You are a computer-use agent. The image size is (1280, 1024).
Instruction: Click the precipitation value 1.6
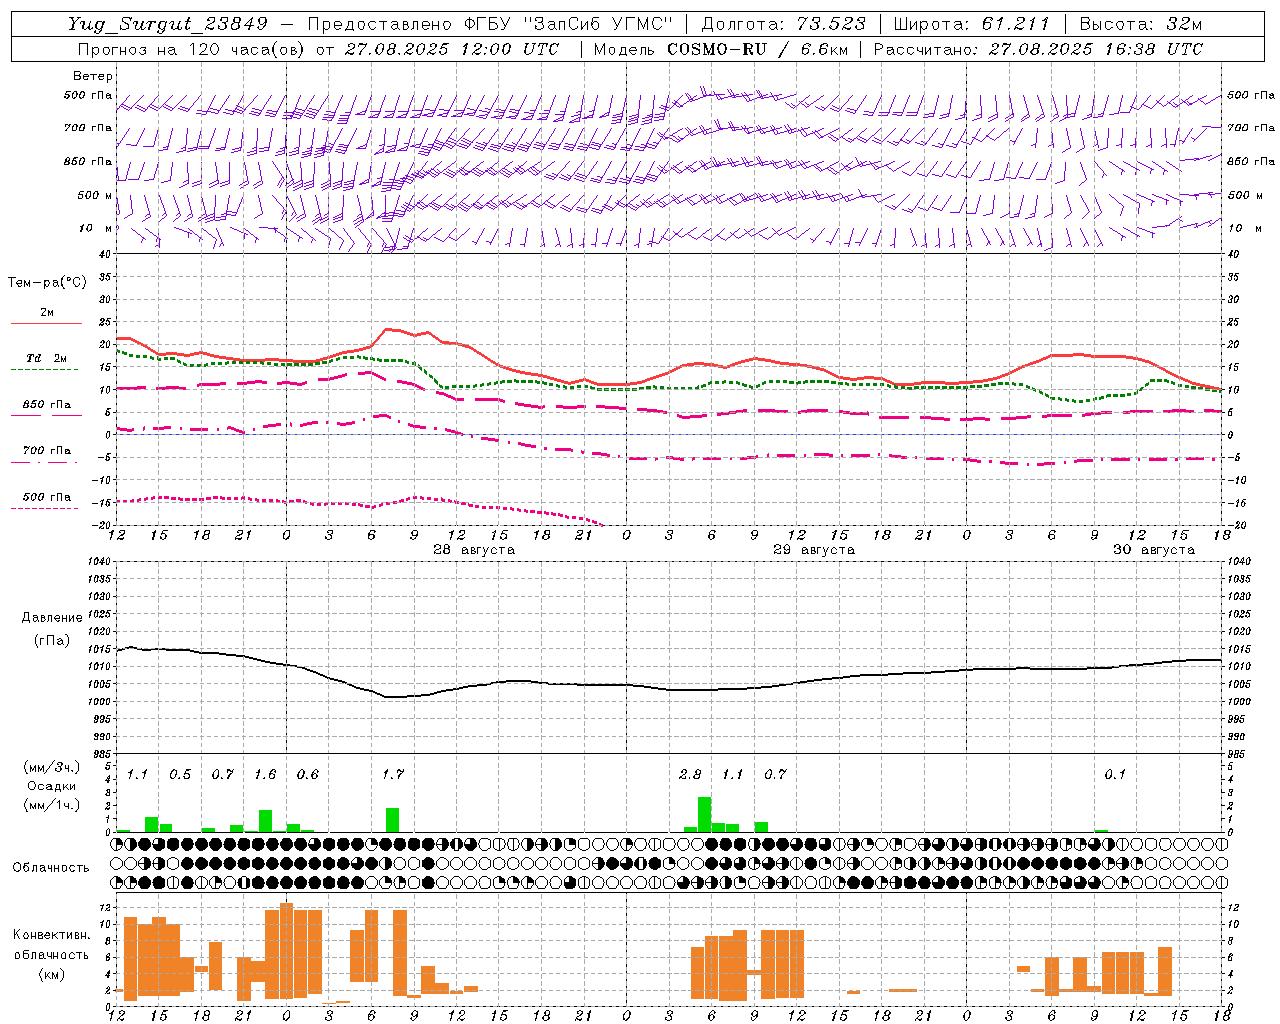(265, 774)
